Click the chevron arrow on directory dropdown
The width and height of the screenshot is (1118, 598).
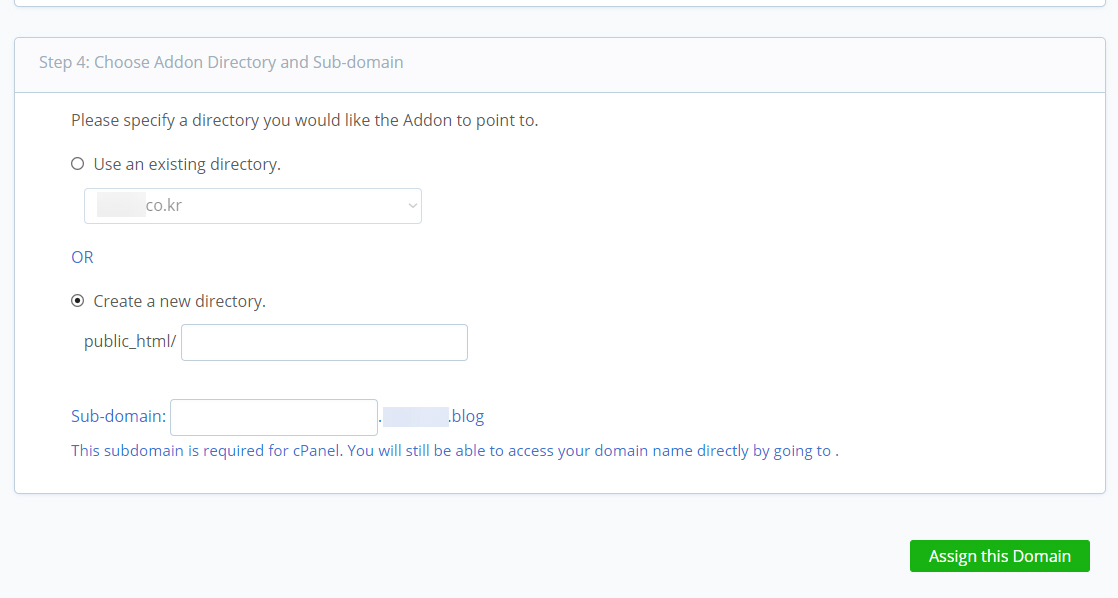(412, 206)
